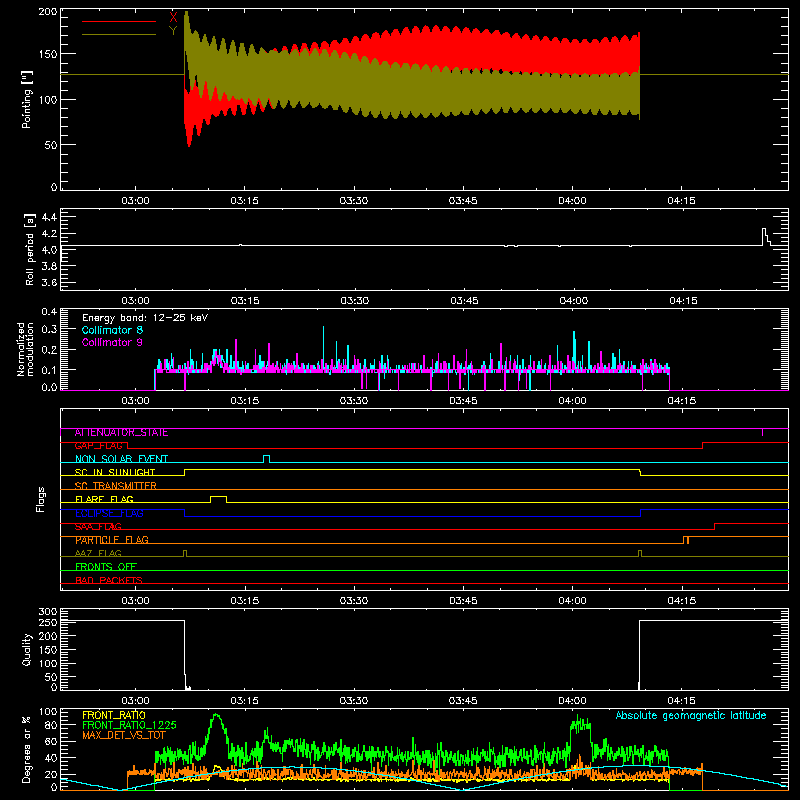
Task: Select the SC_TRANSMITTER flag label
Action: (x=115, y=486)
